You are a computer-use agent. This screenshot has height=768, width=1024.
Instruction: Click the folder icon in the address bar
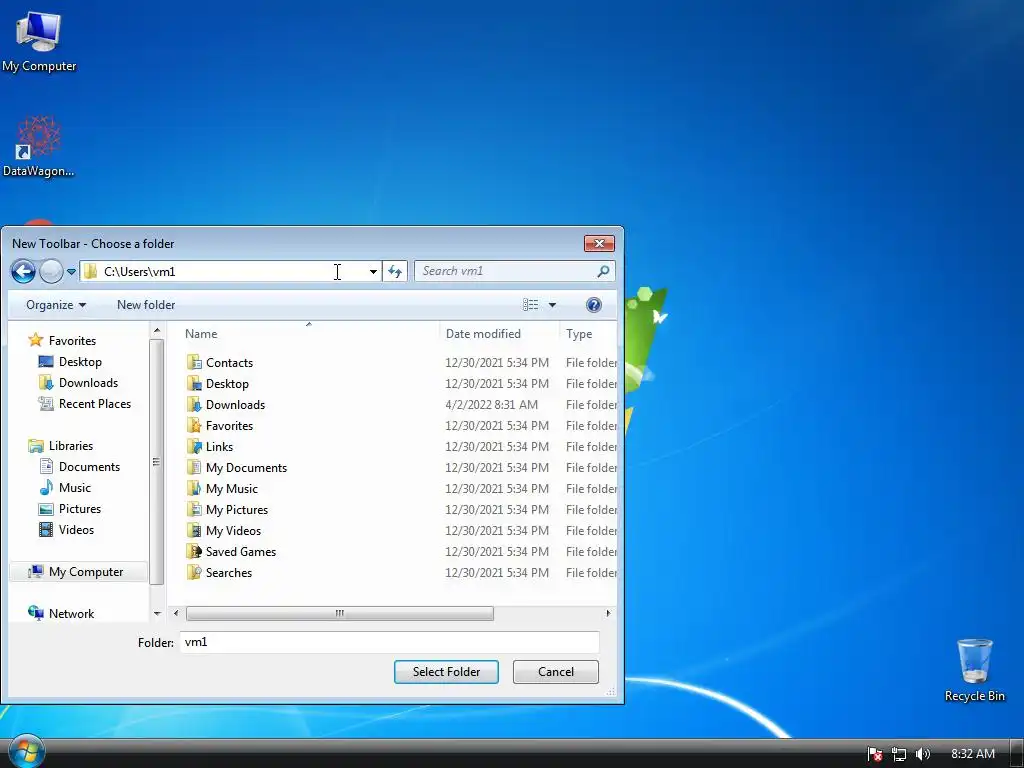point(91,271)
